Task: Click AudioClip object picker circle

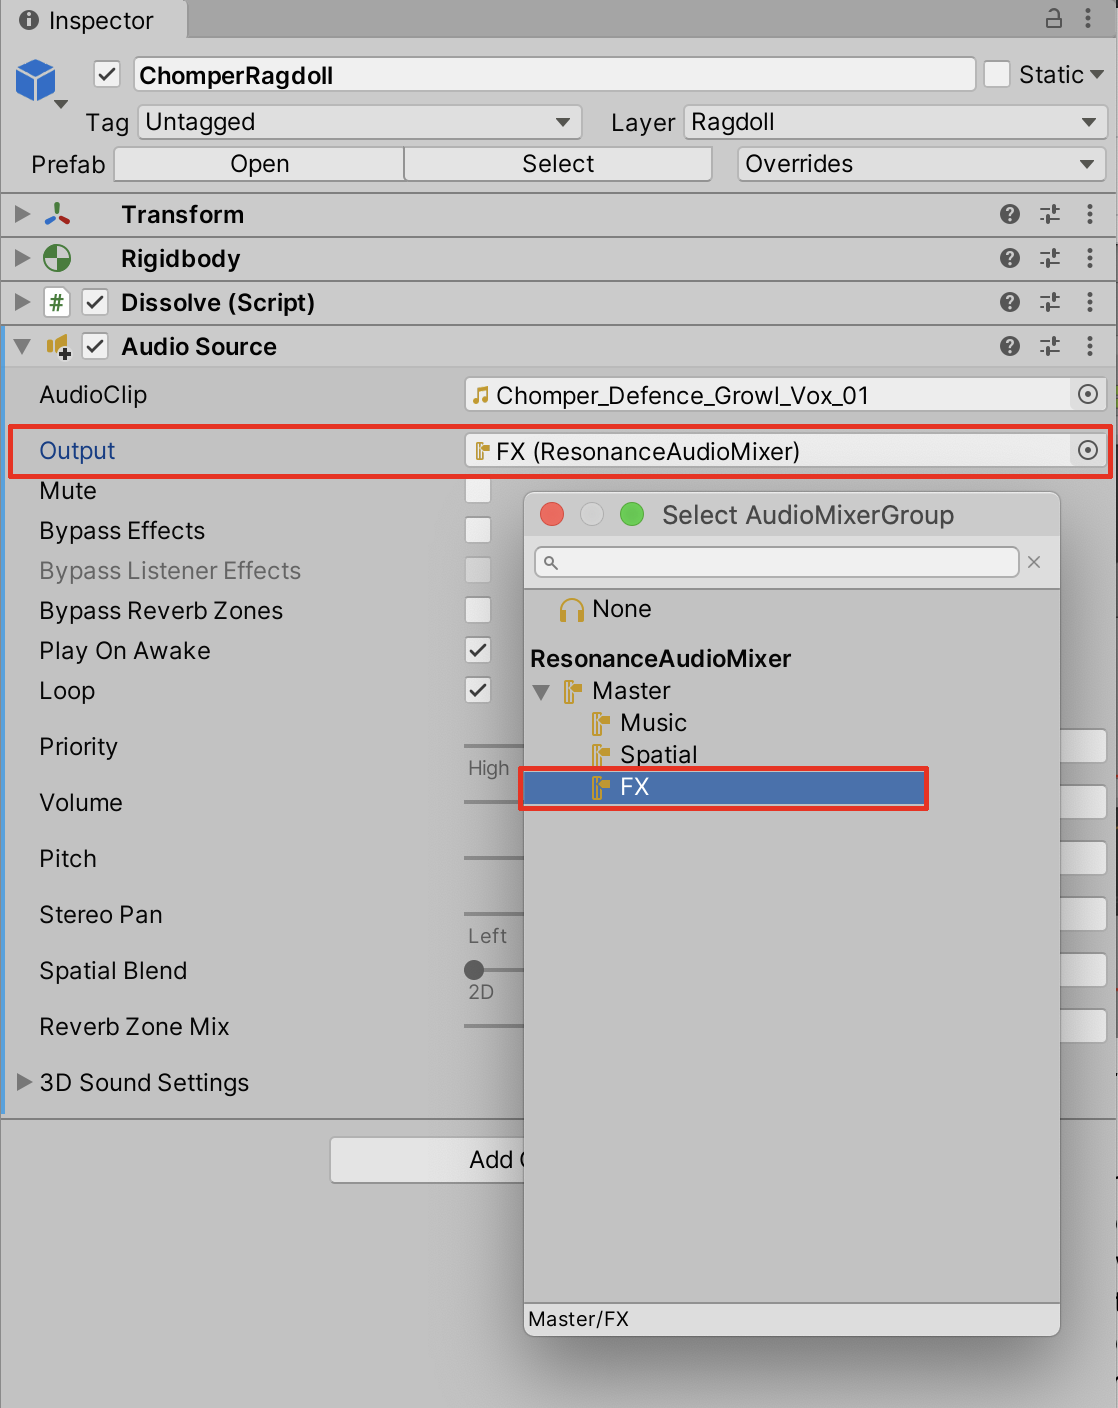Action: [x=1088, y=395]
